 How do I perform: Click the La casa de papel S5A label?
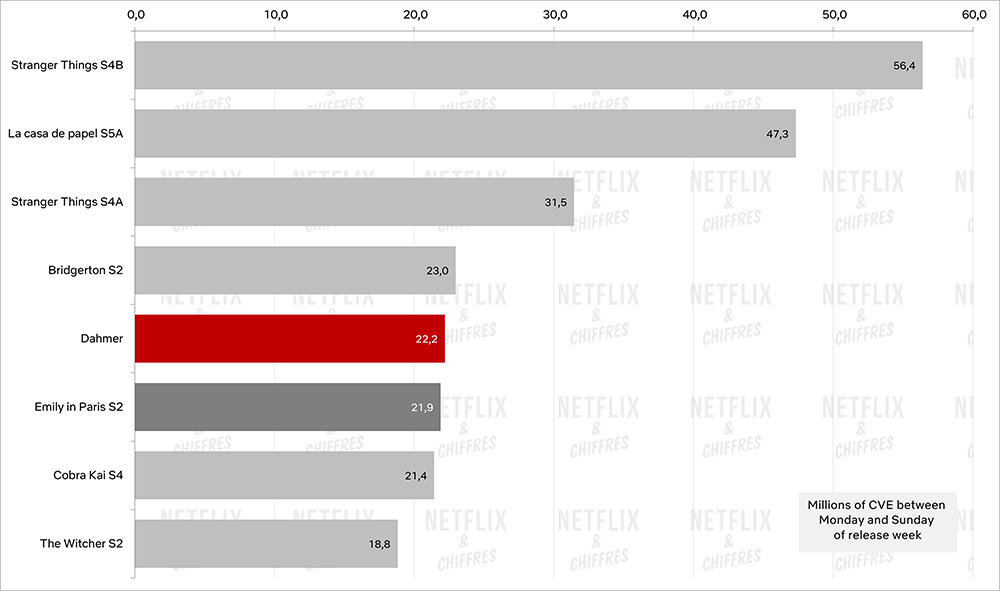66,133
